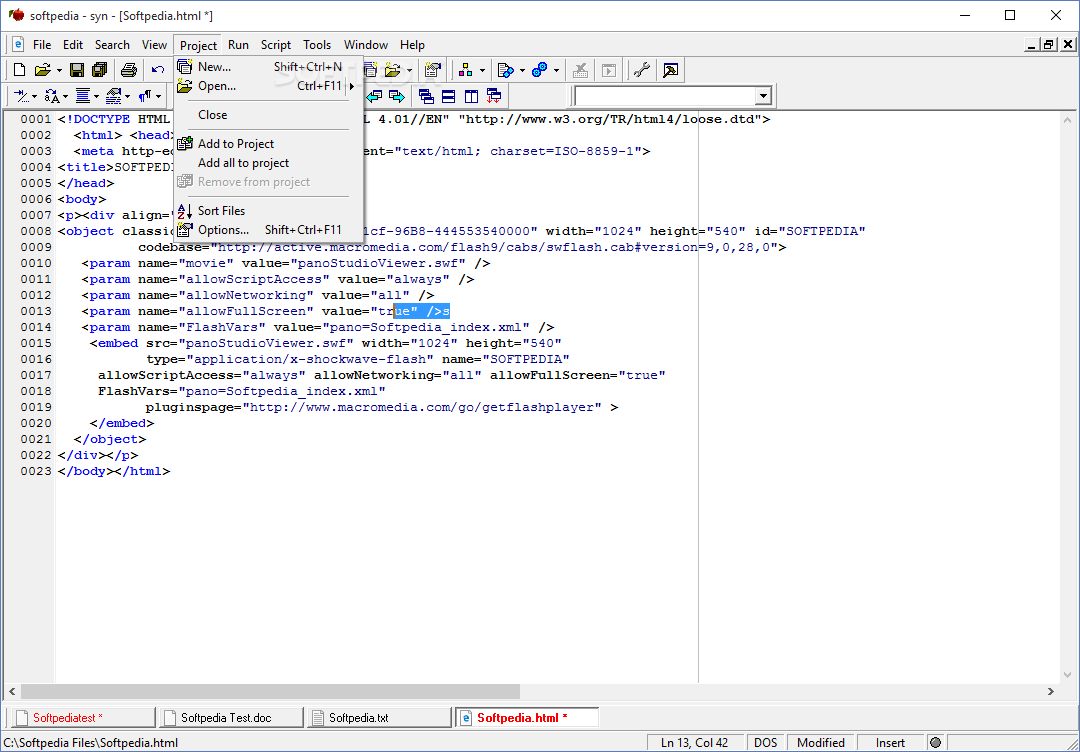Switch to the Softpedia.html * tab
The image size is (1080, 752).
point(527,718)
